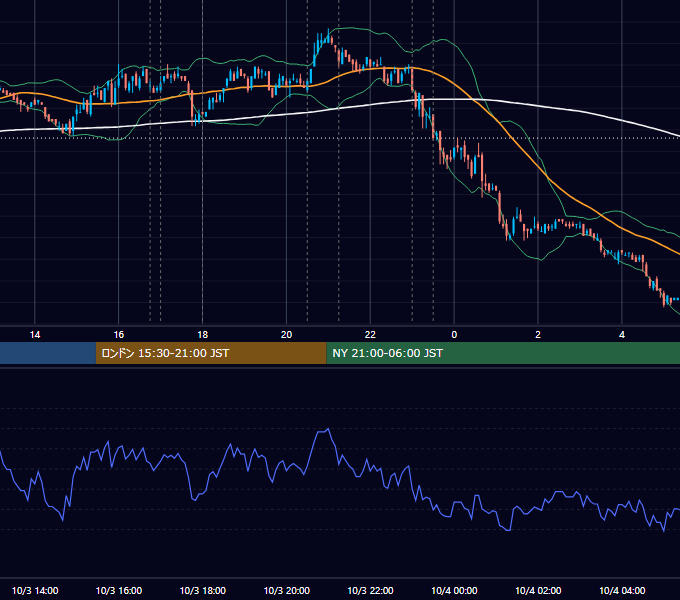Click the 0 hour label on time axis

[454, 335]
